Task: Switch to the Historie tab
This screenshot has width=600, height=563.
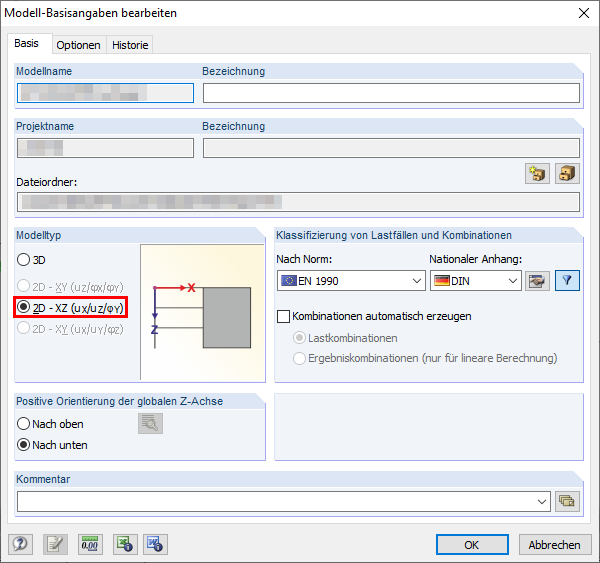Action: (130, 45)
